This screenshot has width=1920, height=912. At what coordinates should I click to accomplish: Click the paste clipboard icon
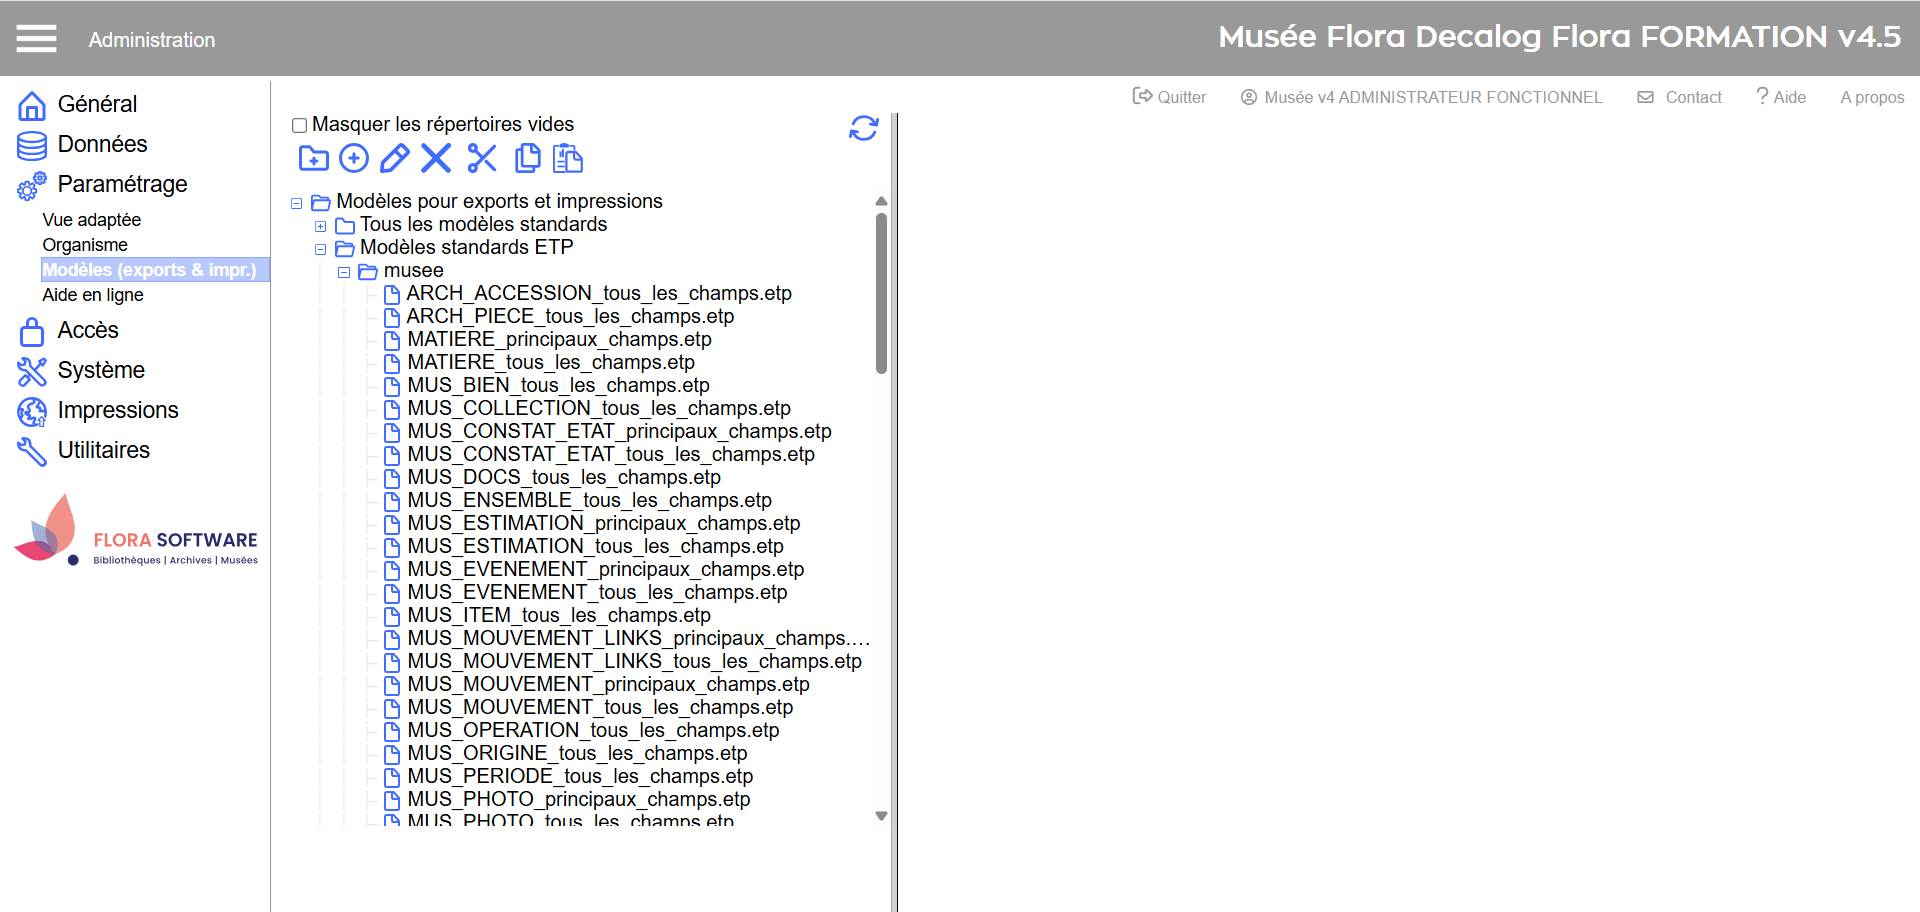pos(568,158)
